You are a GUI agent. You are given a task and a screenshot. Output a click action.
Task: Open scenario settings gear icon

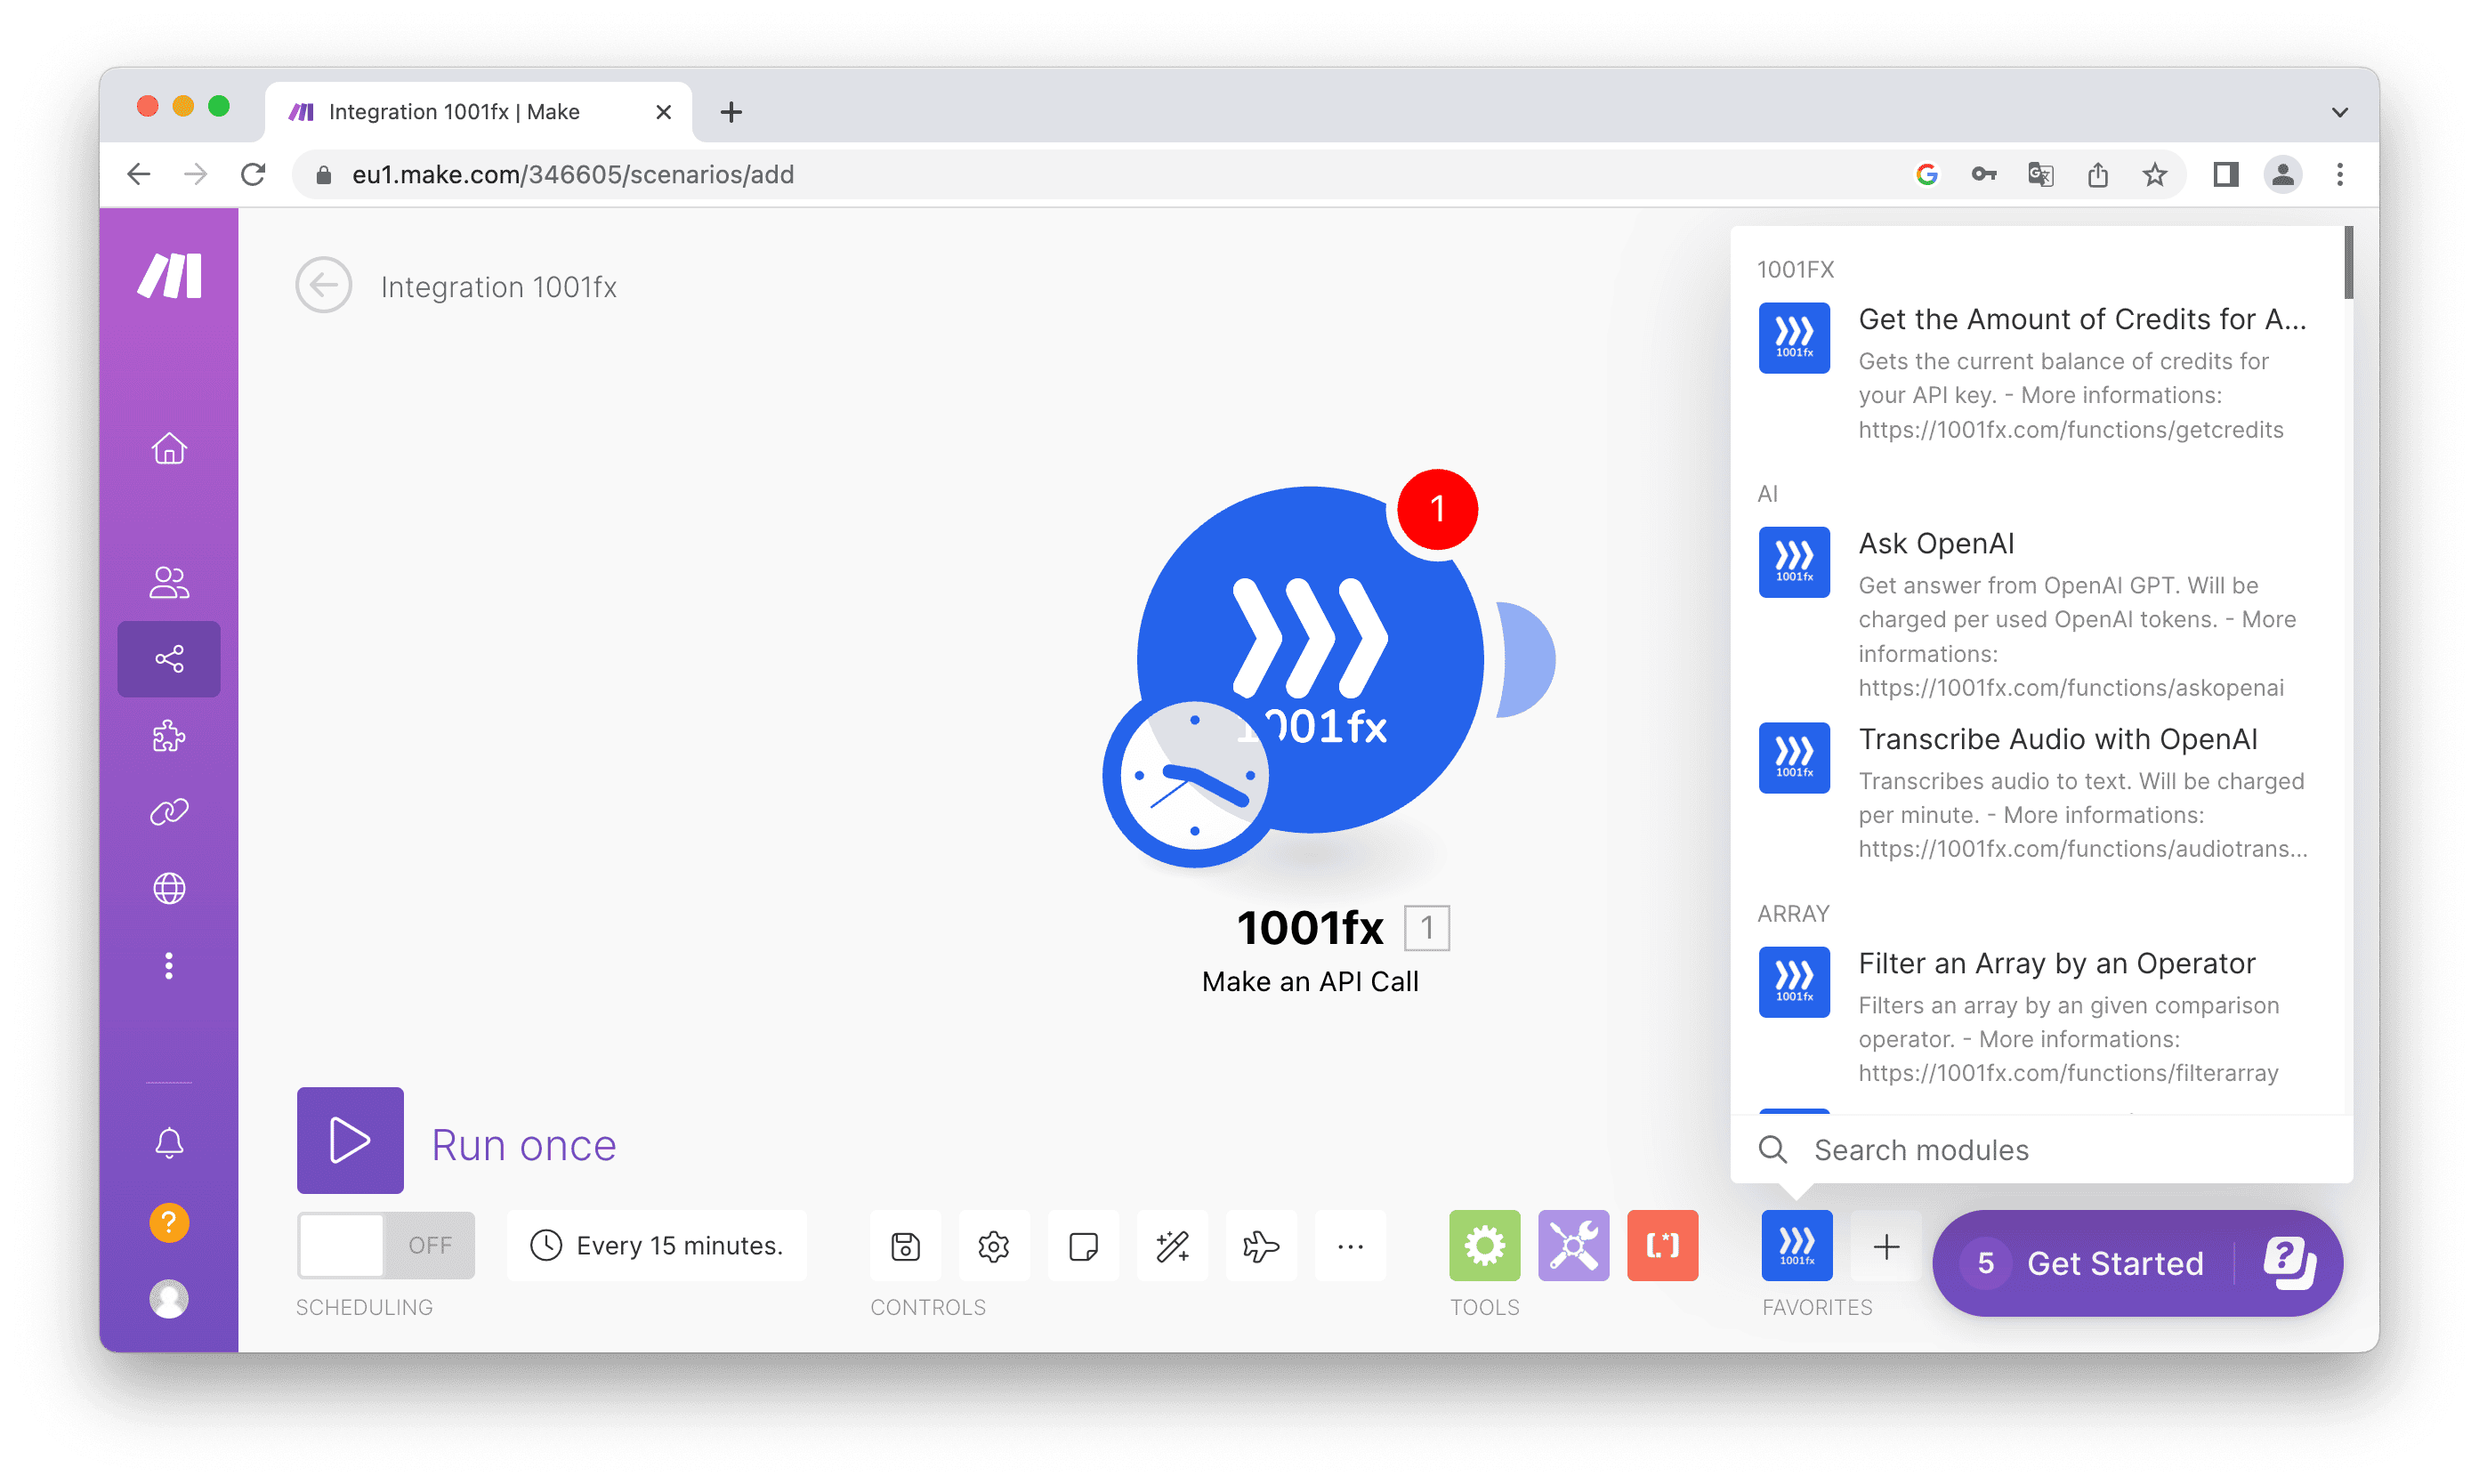click(x=993, y=1246)
